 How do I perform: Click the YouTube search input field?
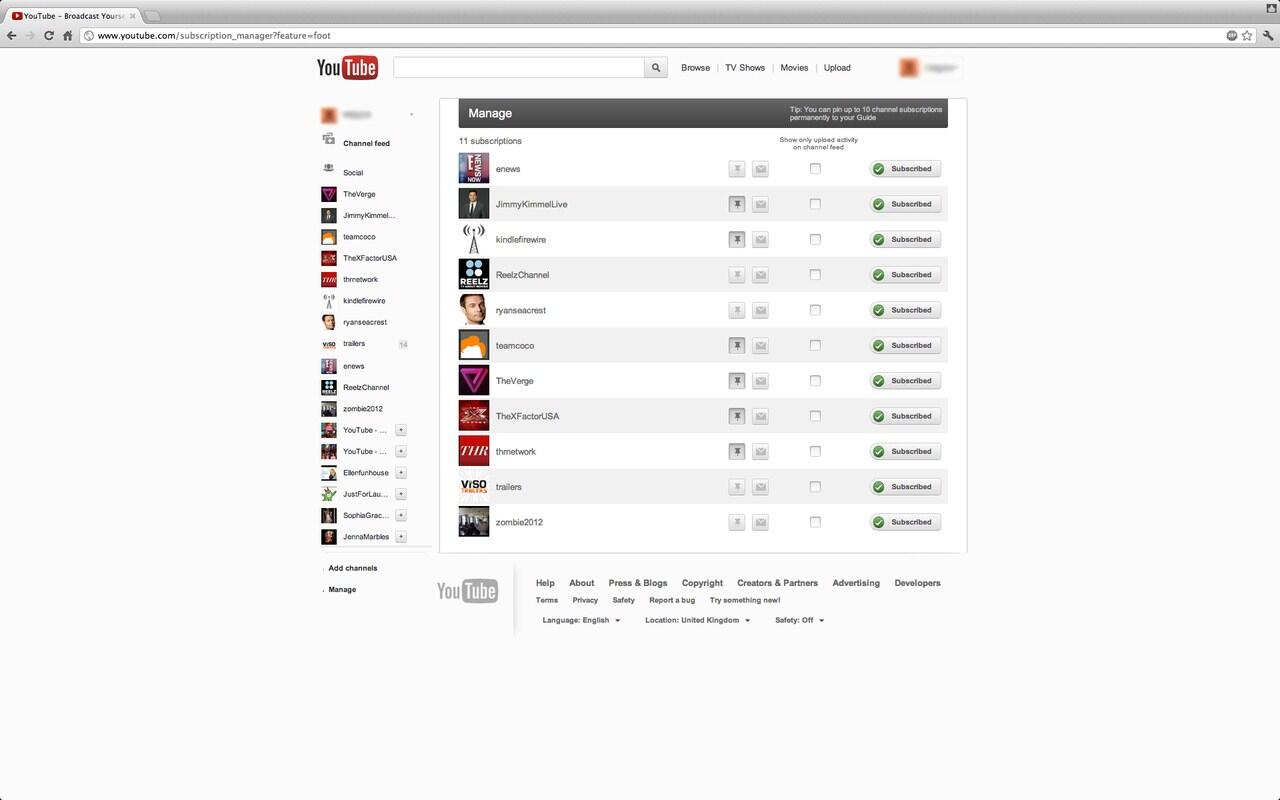(518, 68)
